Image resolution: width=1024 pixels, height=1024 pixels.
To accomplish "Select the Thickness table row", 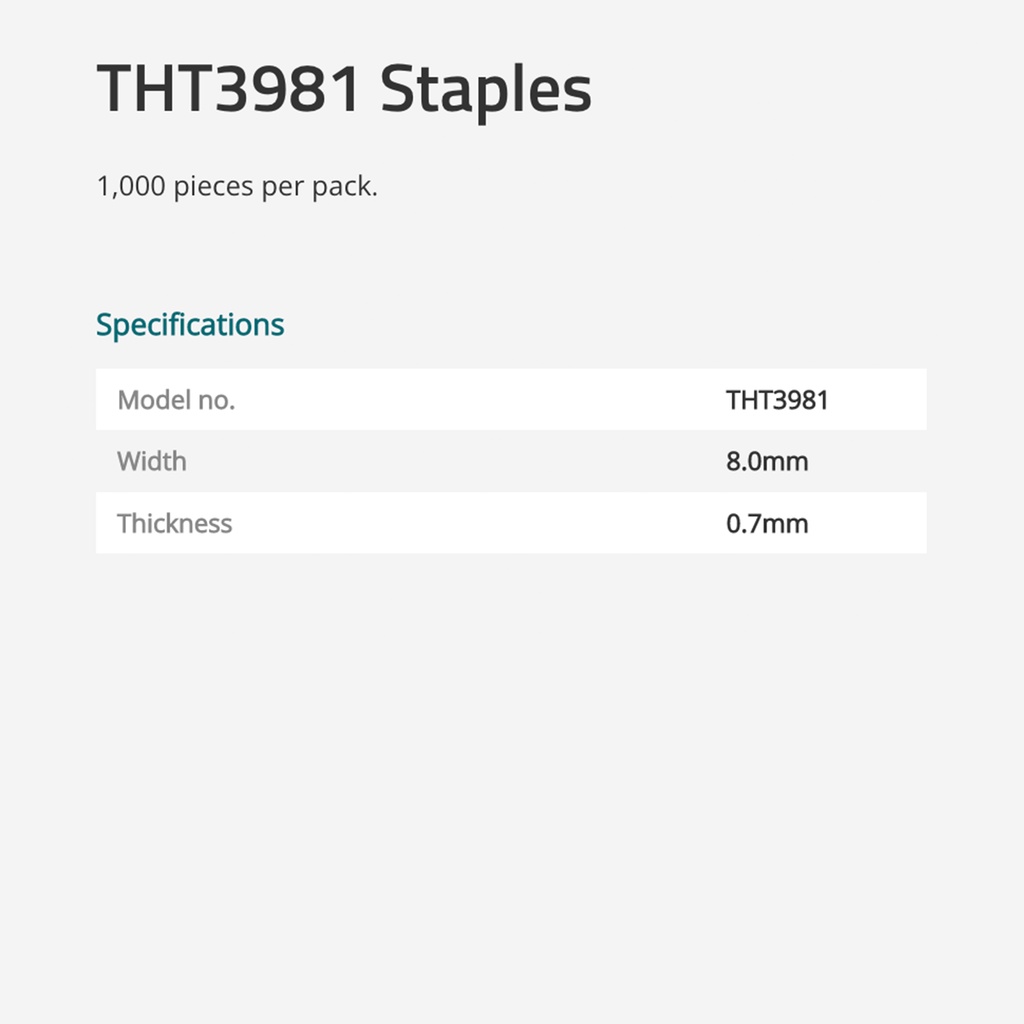I will (510, 523).
